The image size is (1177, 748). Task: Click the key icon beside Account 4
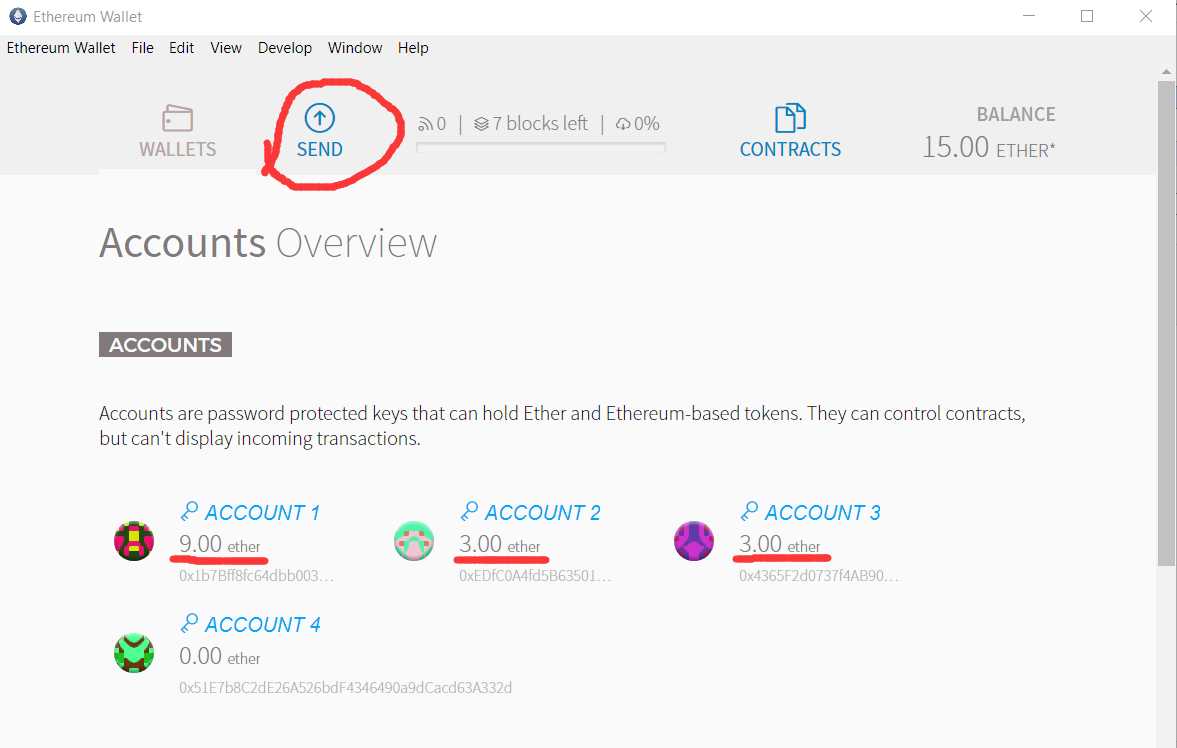189,623
